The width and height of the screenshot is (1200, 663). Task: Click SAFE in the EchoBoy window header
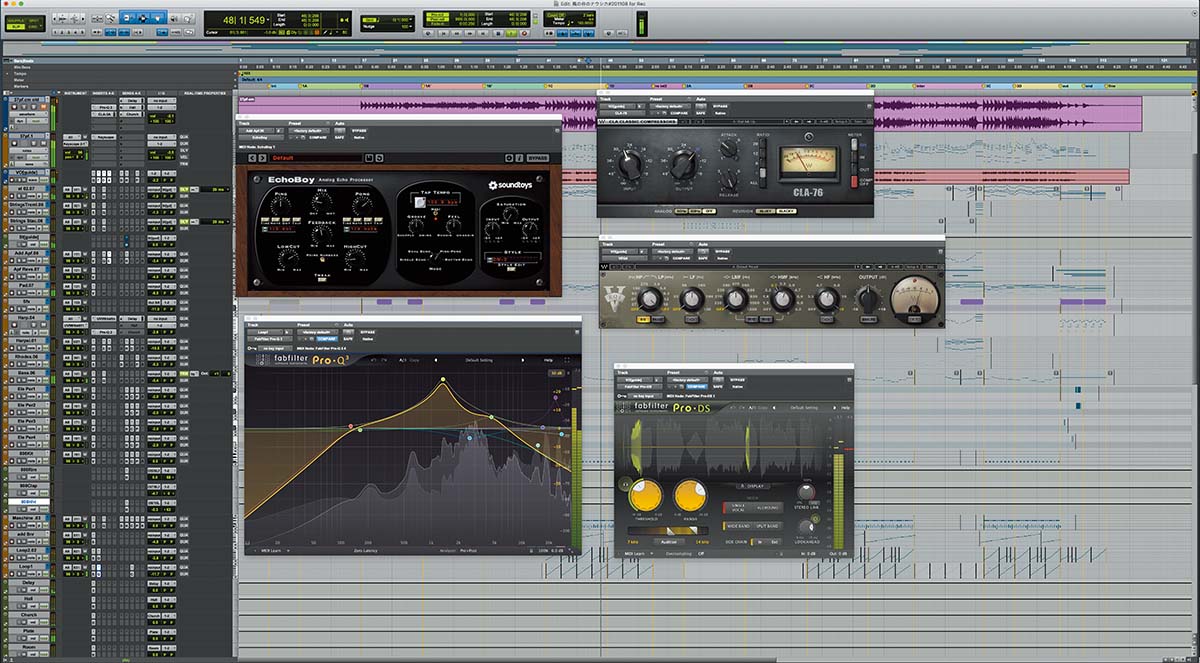(x=339, y=137)
